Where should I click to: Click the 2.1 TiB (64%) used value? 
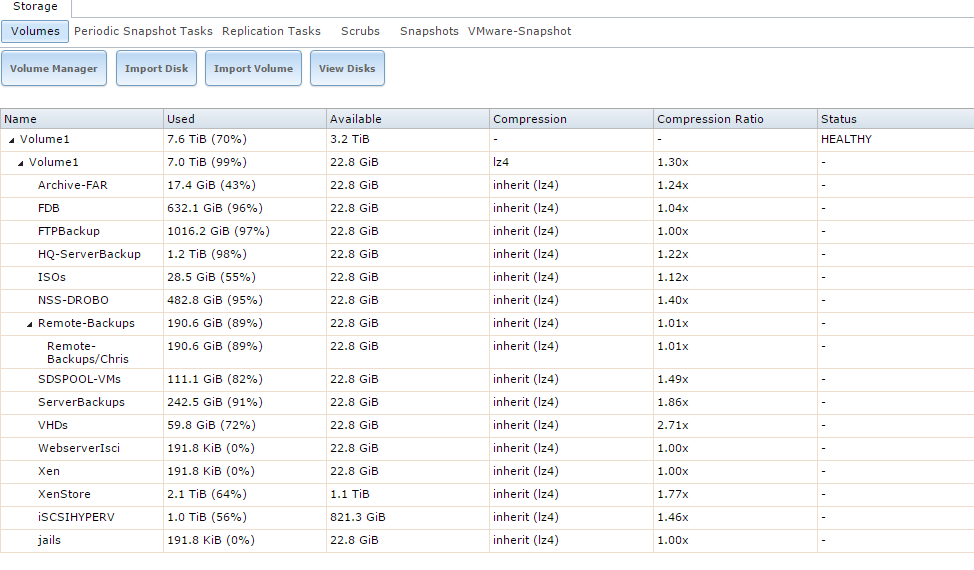pos(207,494)
